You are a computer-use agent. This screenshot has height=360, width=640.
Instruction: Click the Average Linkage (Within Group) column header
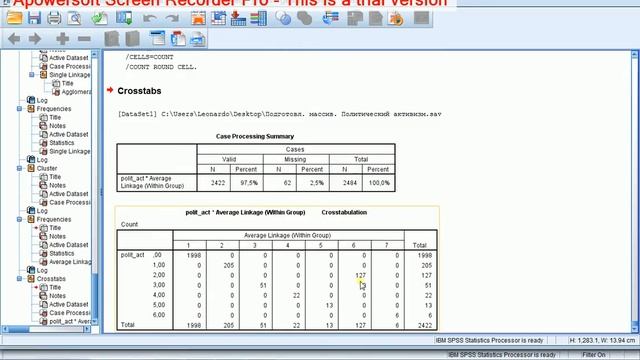[287, 236]
